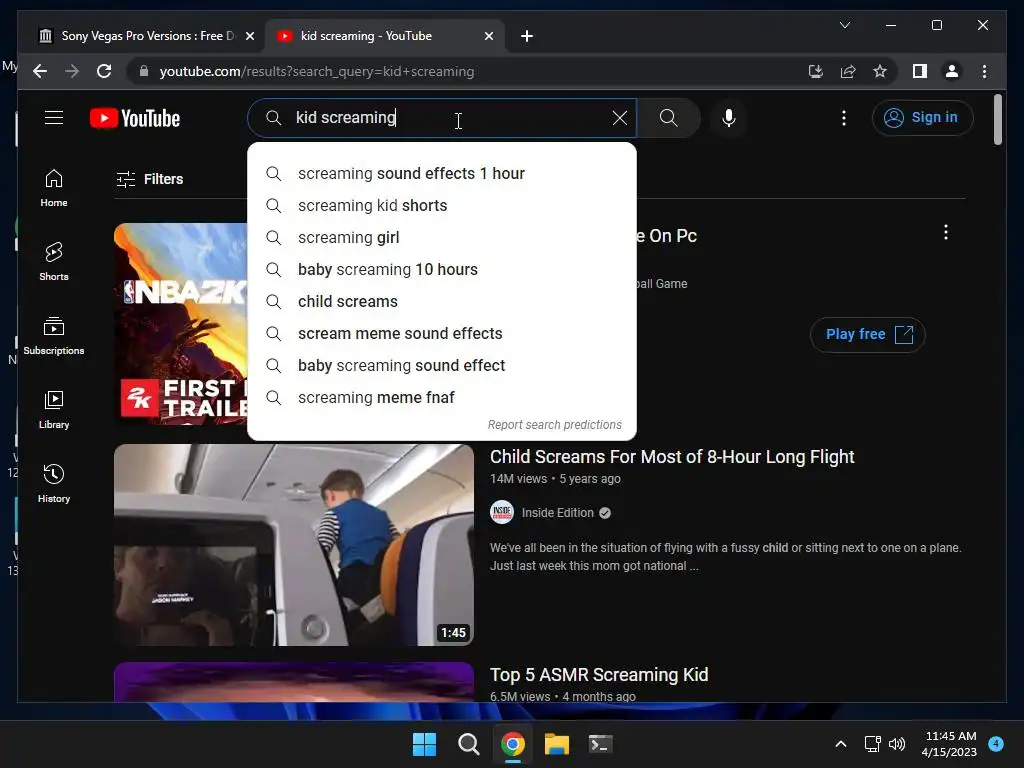Open File Explorer from the taskbar

557,744
